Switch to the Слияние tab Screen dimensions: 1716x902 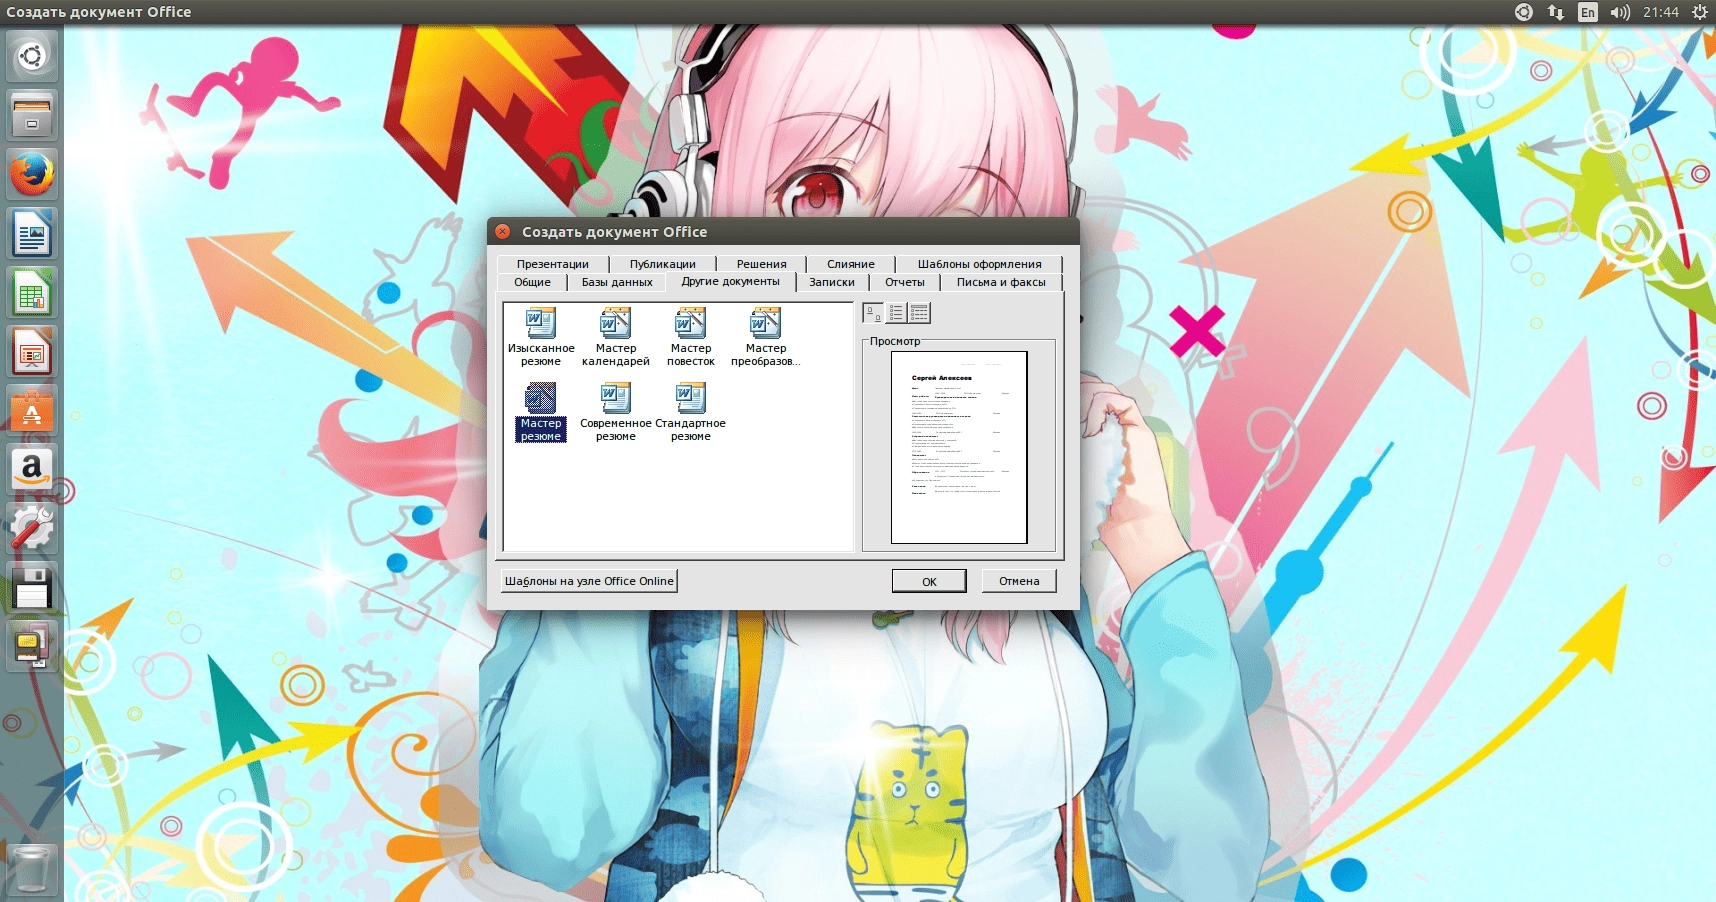click(851, 264)
